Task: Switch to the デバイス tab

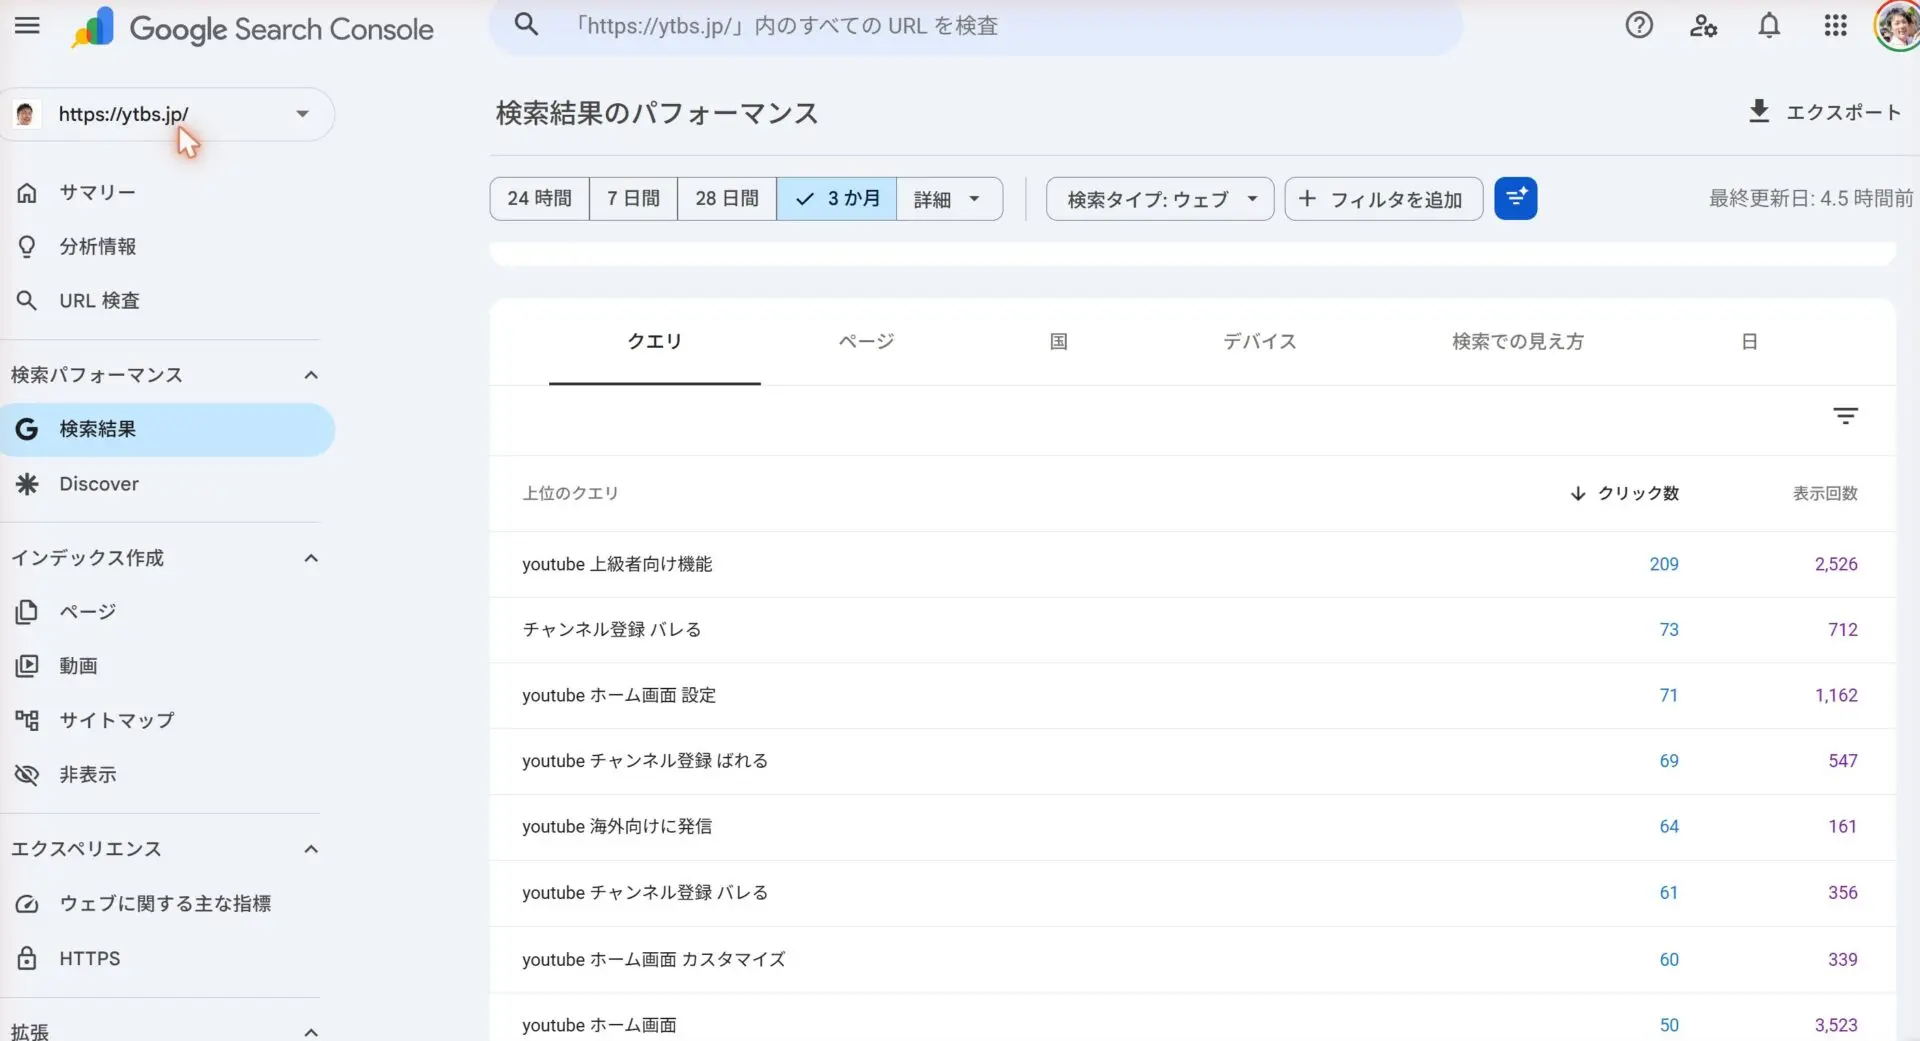Action: [x=1259, y=342]
